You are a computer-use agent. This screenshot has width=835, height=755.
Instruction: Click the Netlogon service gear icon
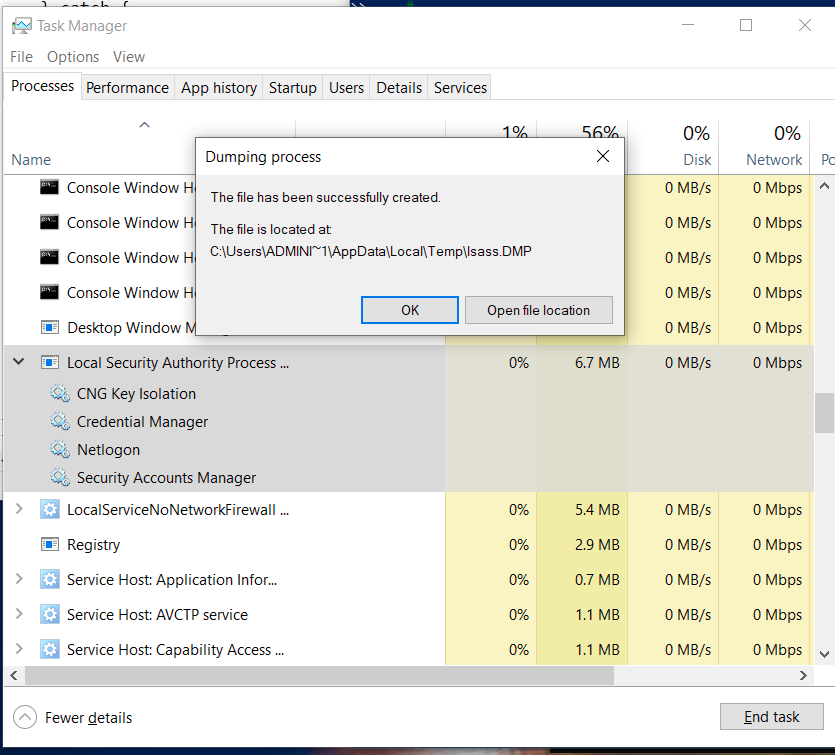coord(60,449)
